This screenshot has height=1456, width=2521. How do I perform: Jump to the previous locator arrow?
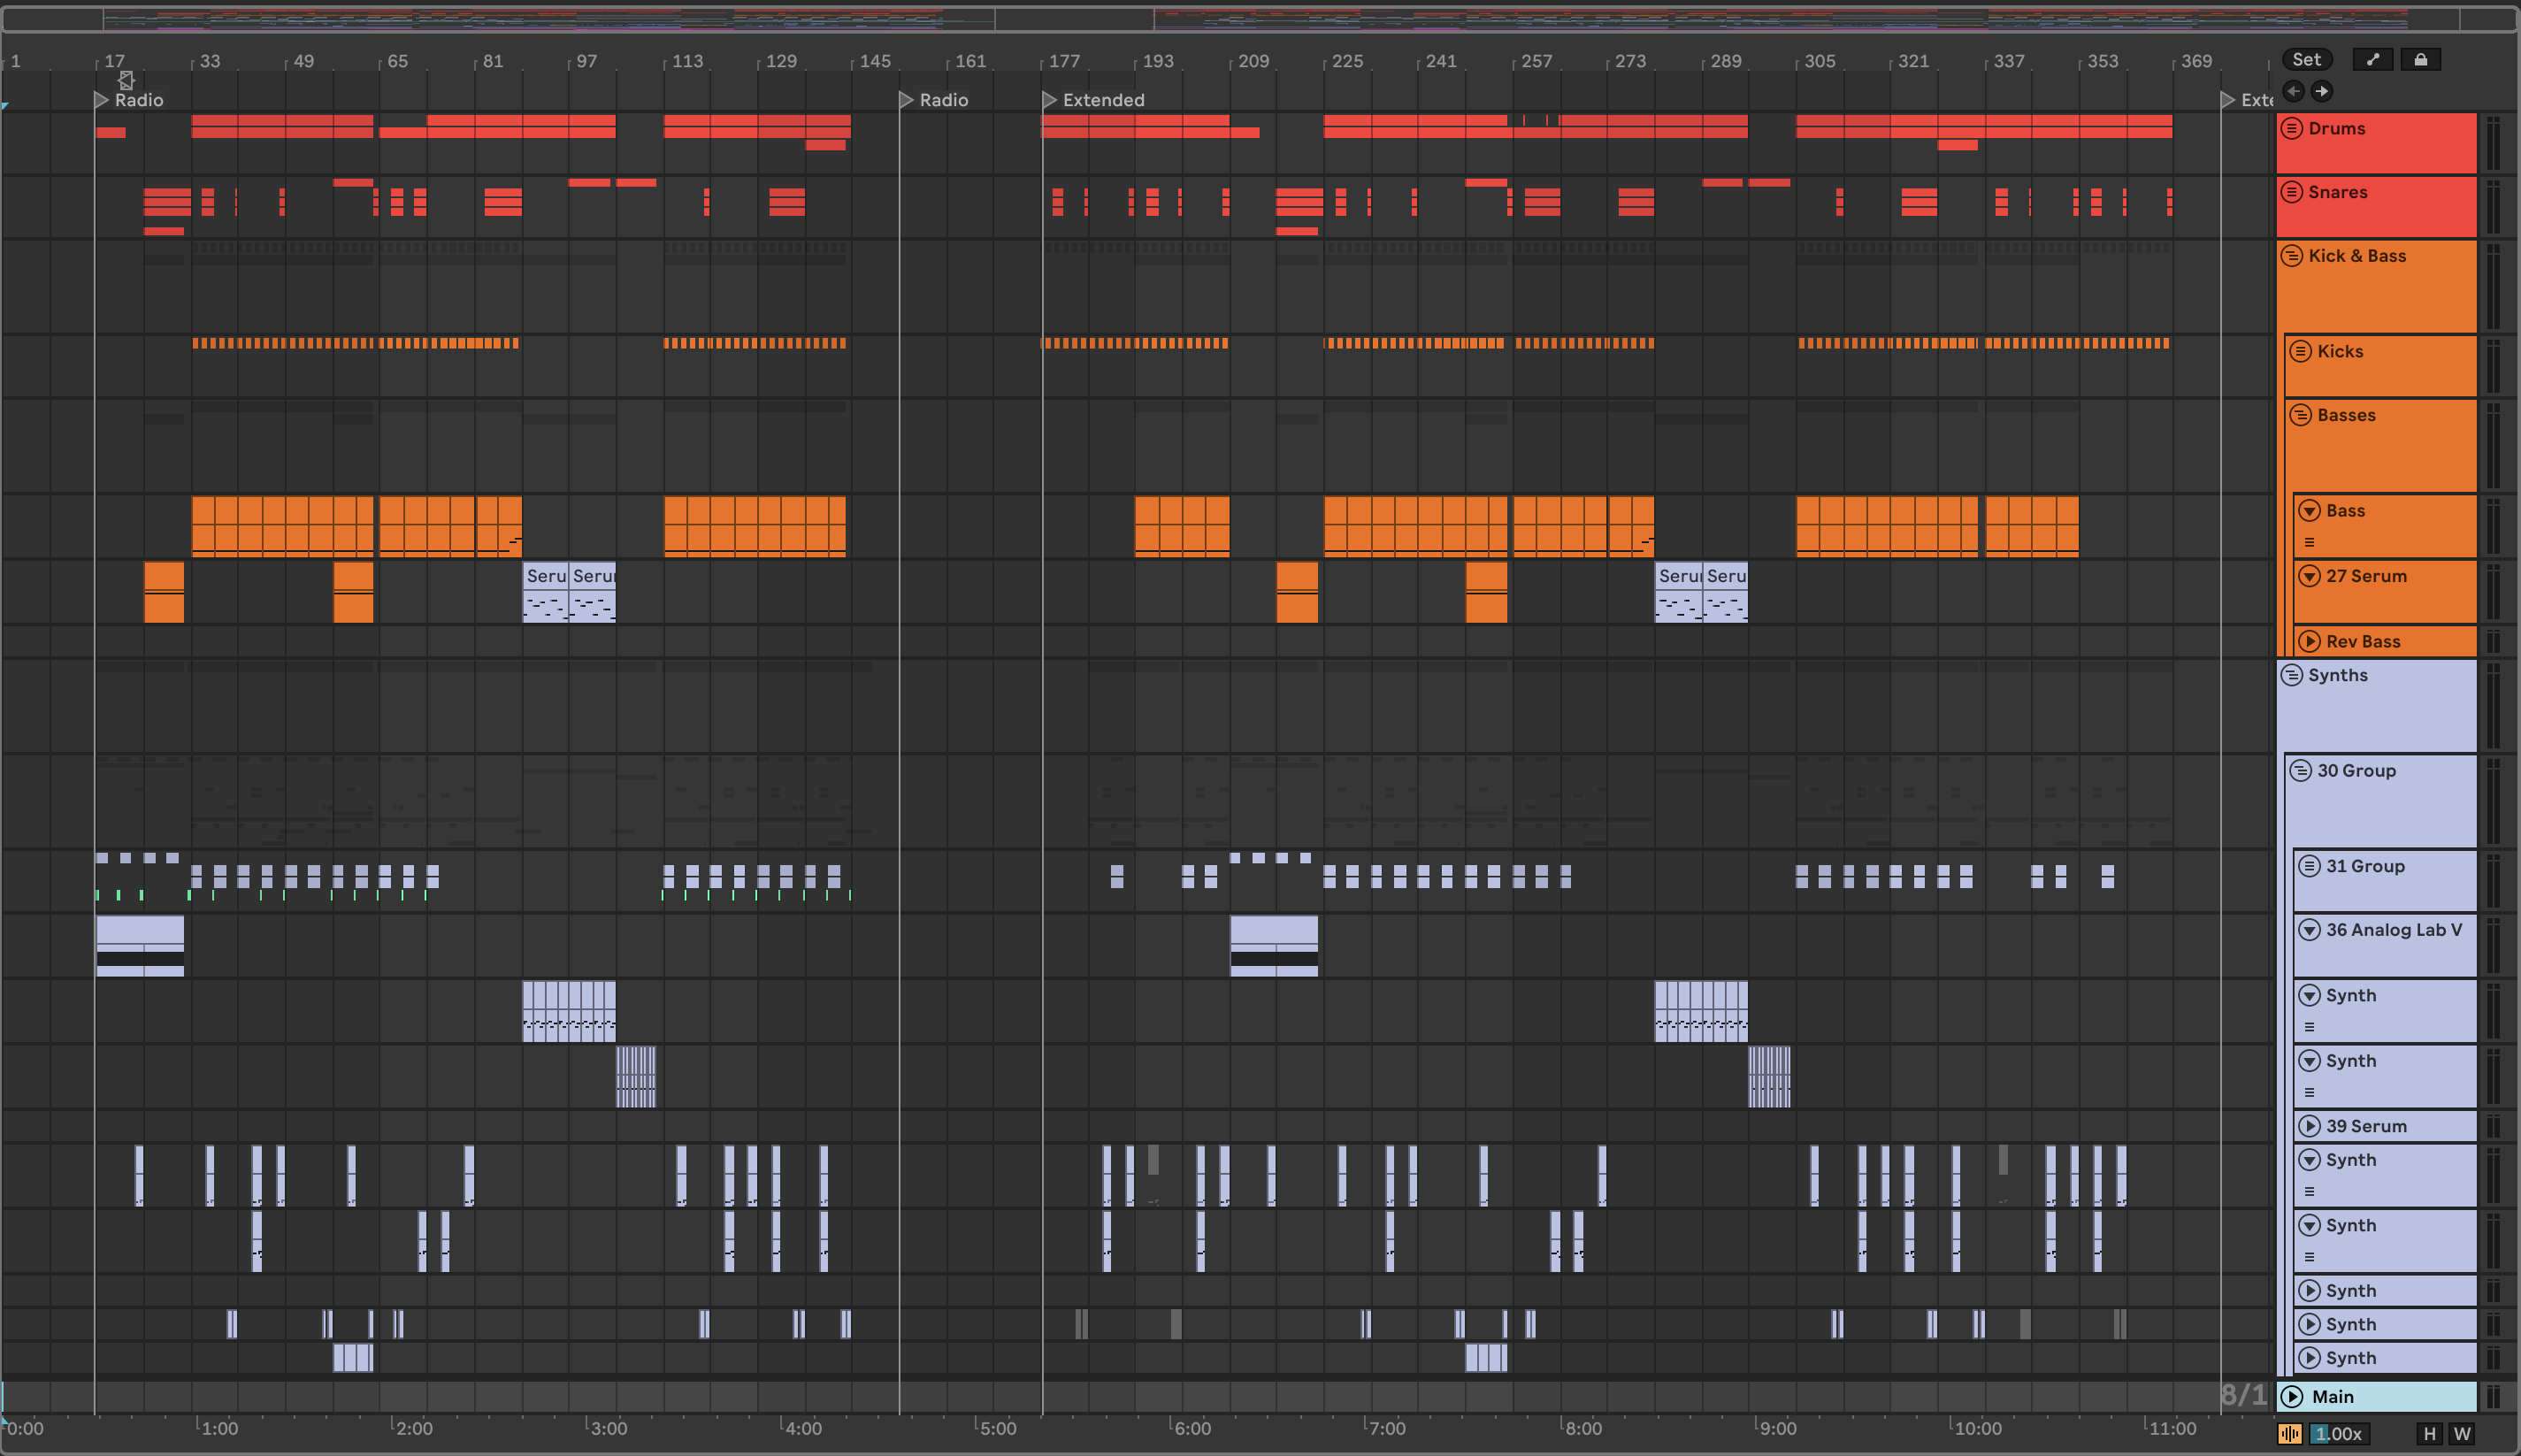[2294, 91]
